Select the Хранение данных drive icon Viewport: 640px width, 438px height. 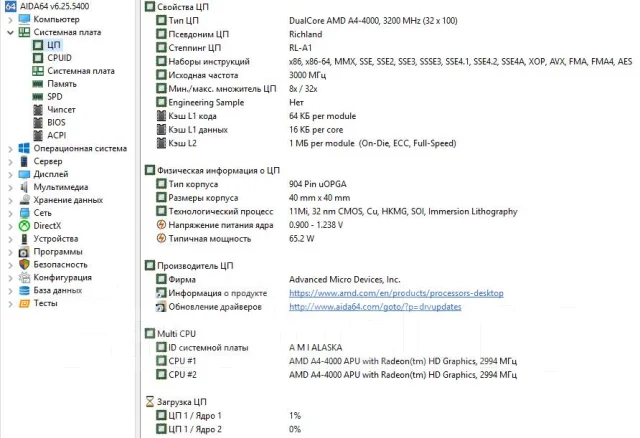tap(24, 200)
